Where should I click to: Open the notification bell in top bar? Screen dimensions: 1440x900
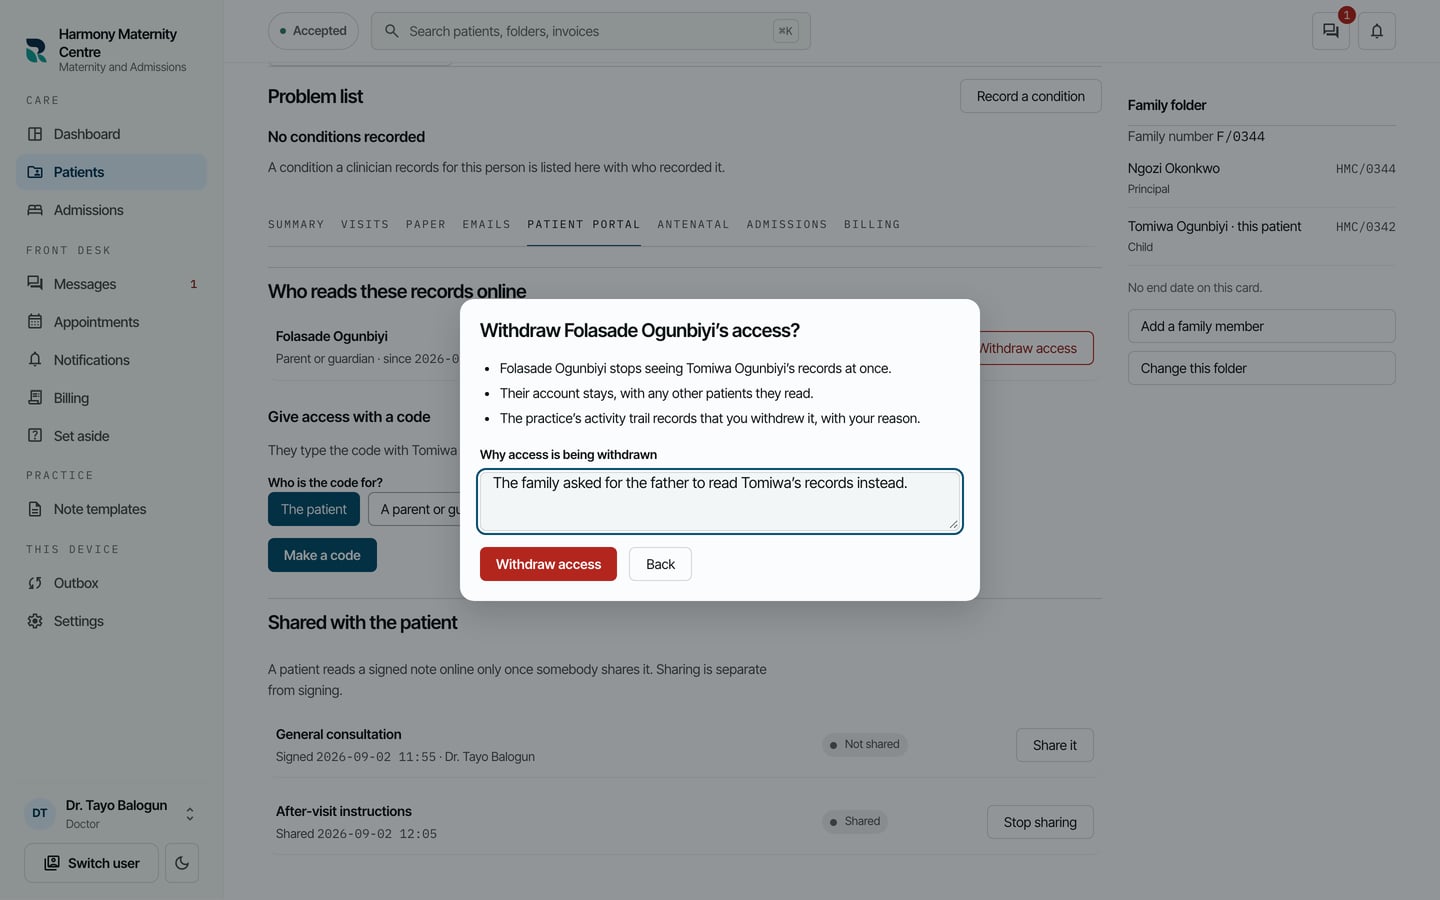pyautogui.click(x=1377, y=31)
